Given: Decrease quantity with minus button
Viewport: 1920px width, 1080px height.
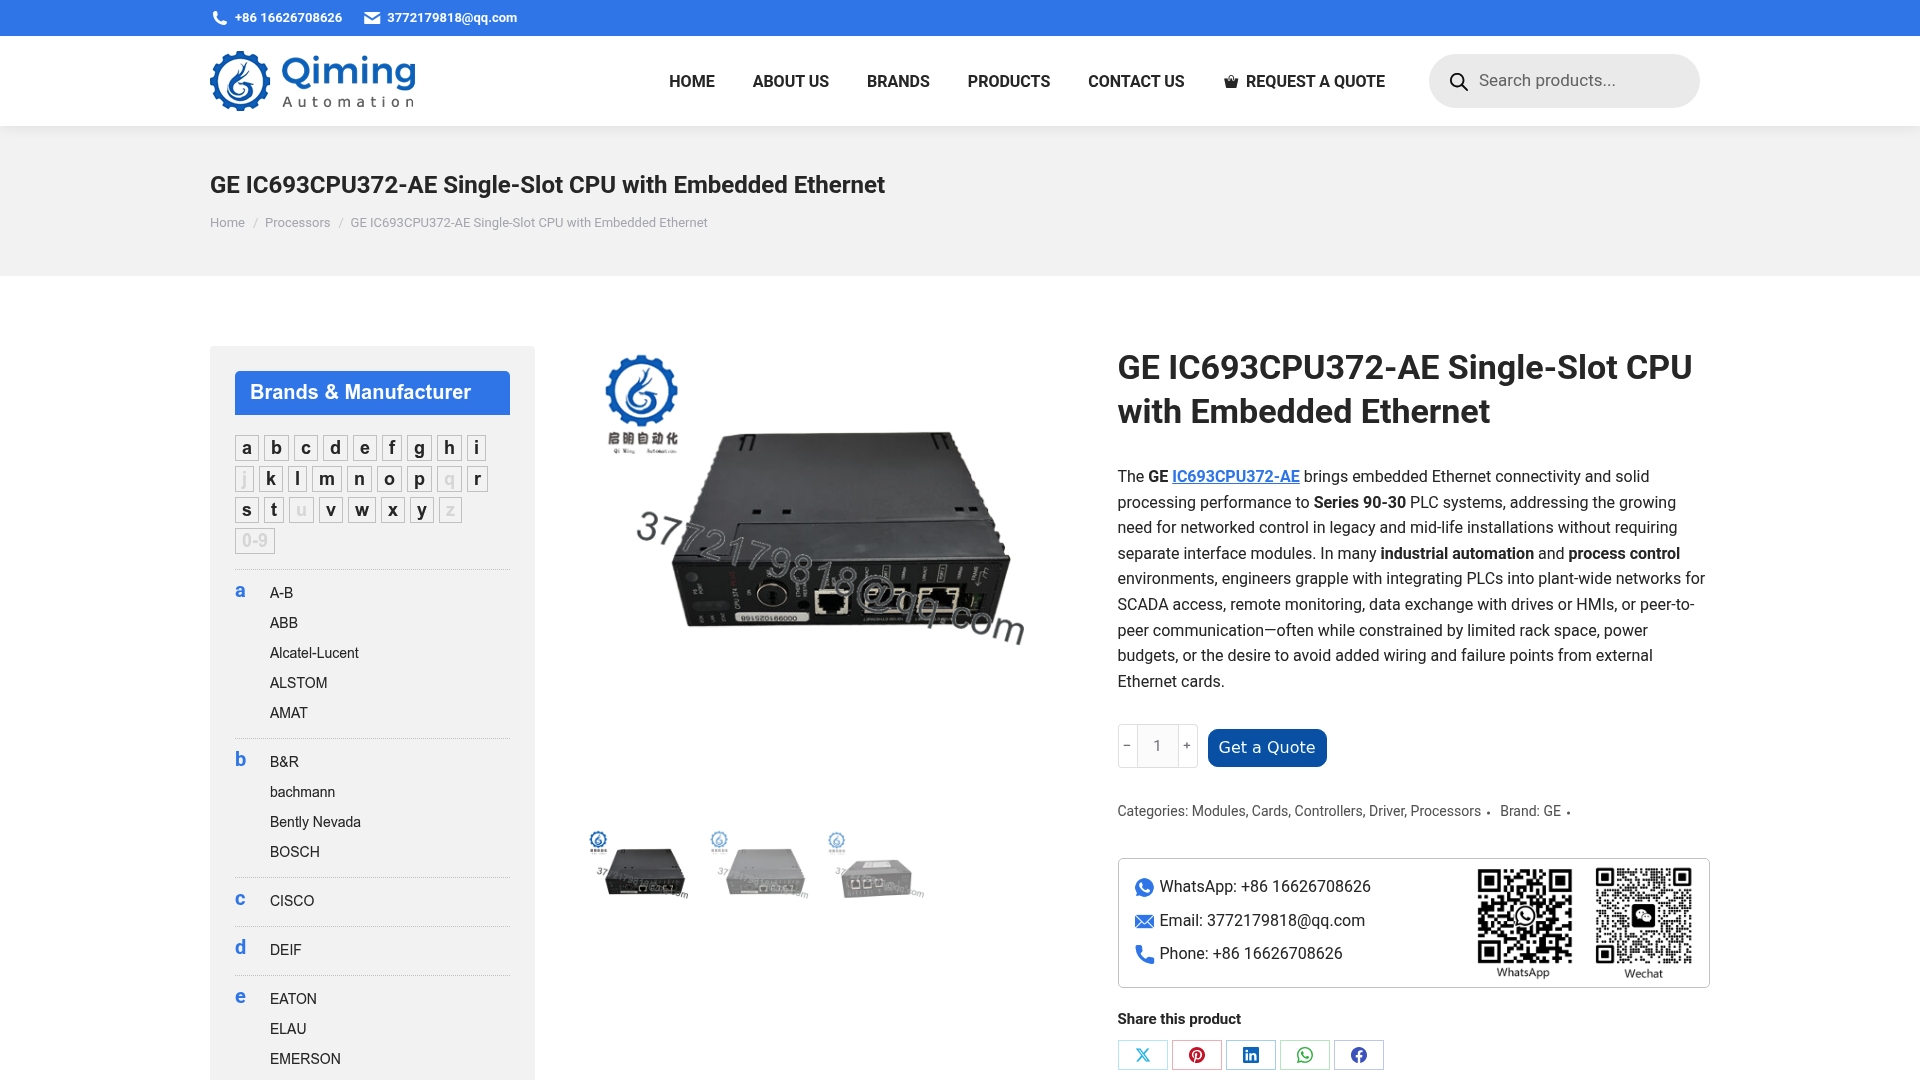Looking at the screenshot, I should pyautogui.click(x=1127, y=746).
